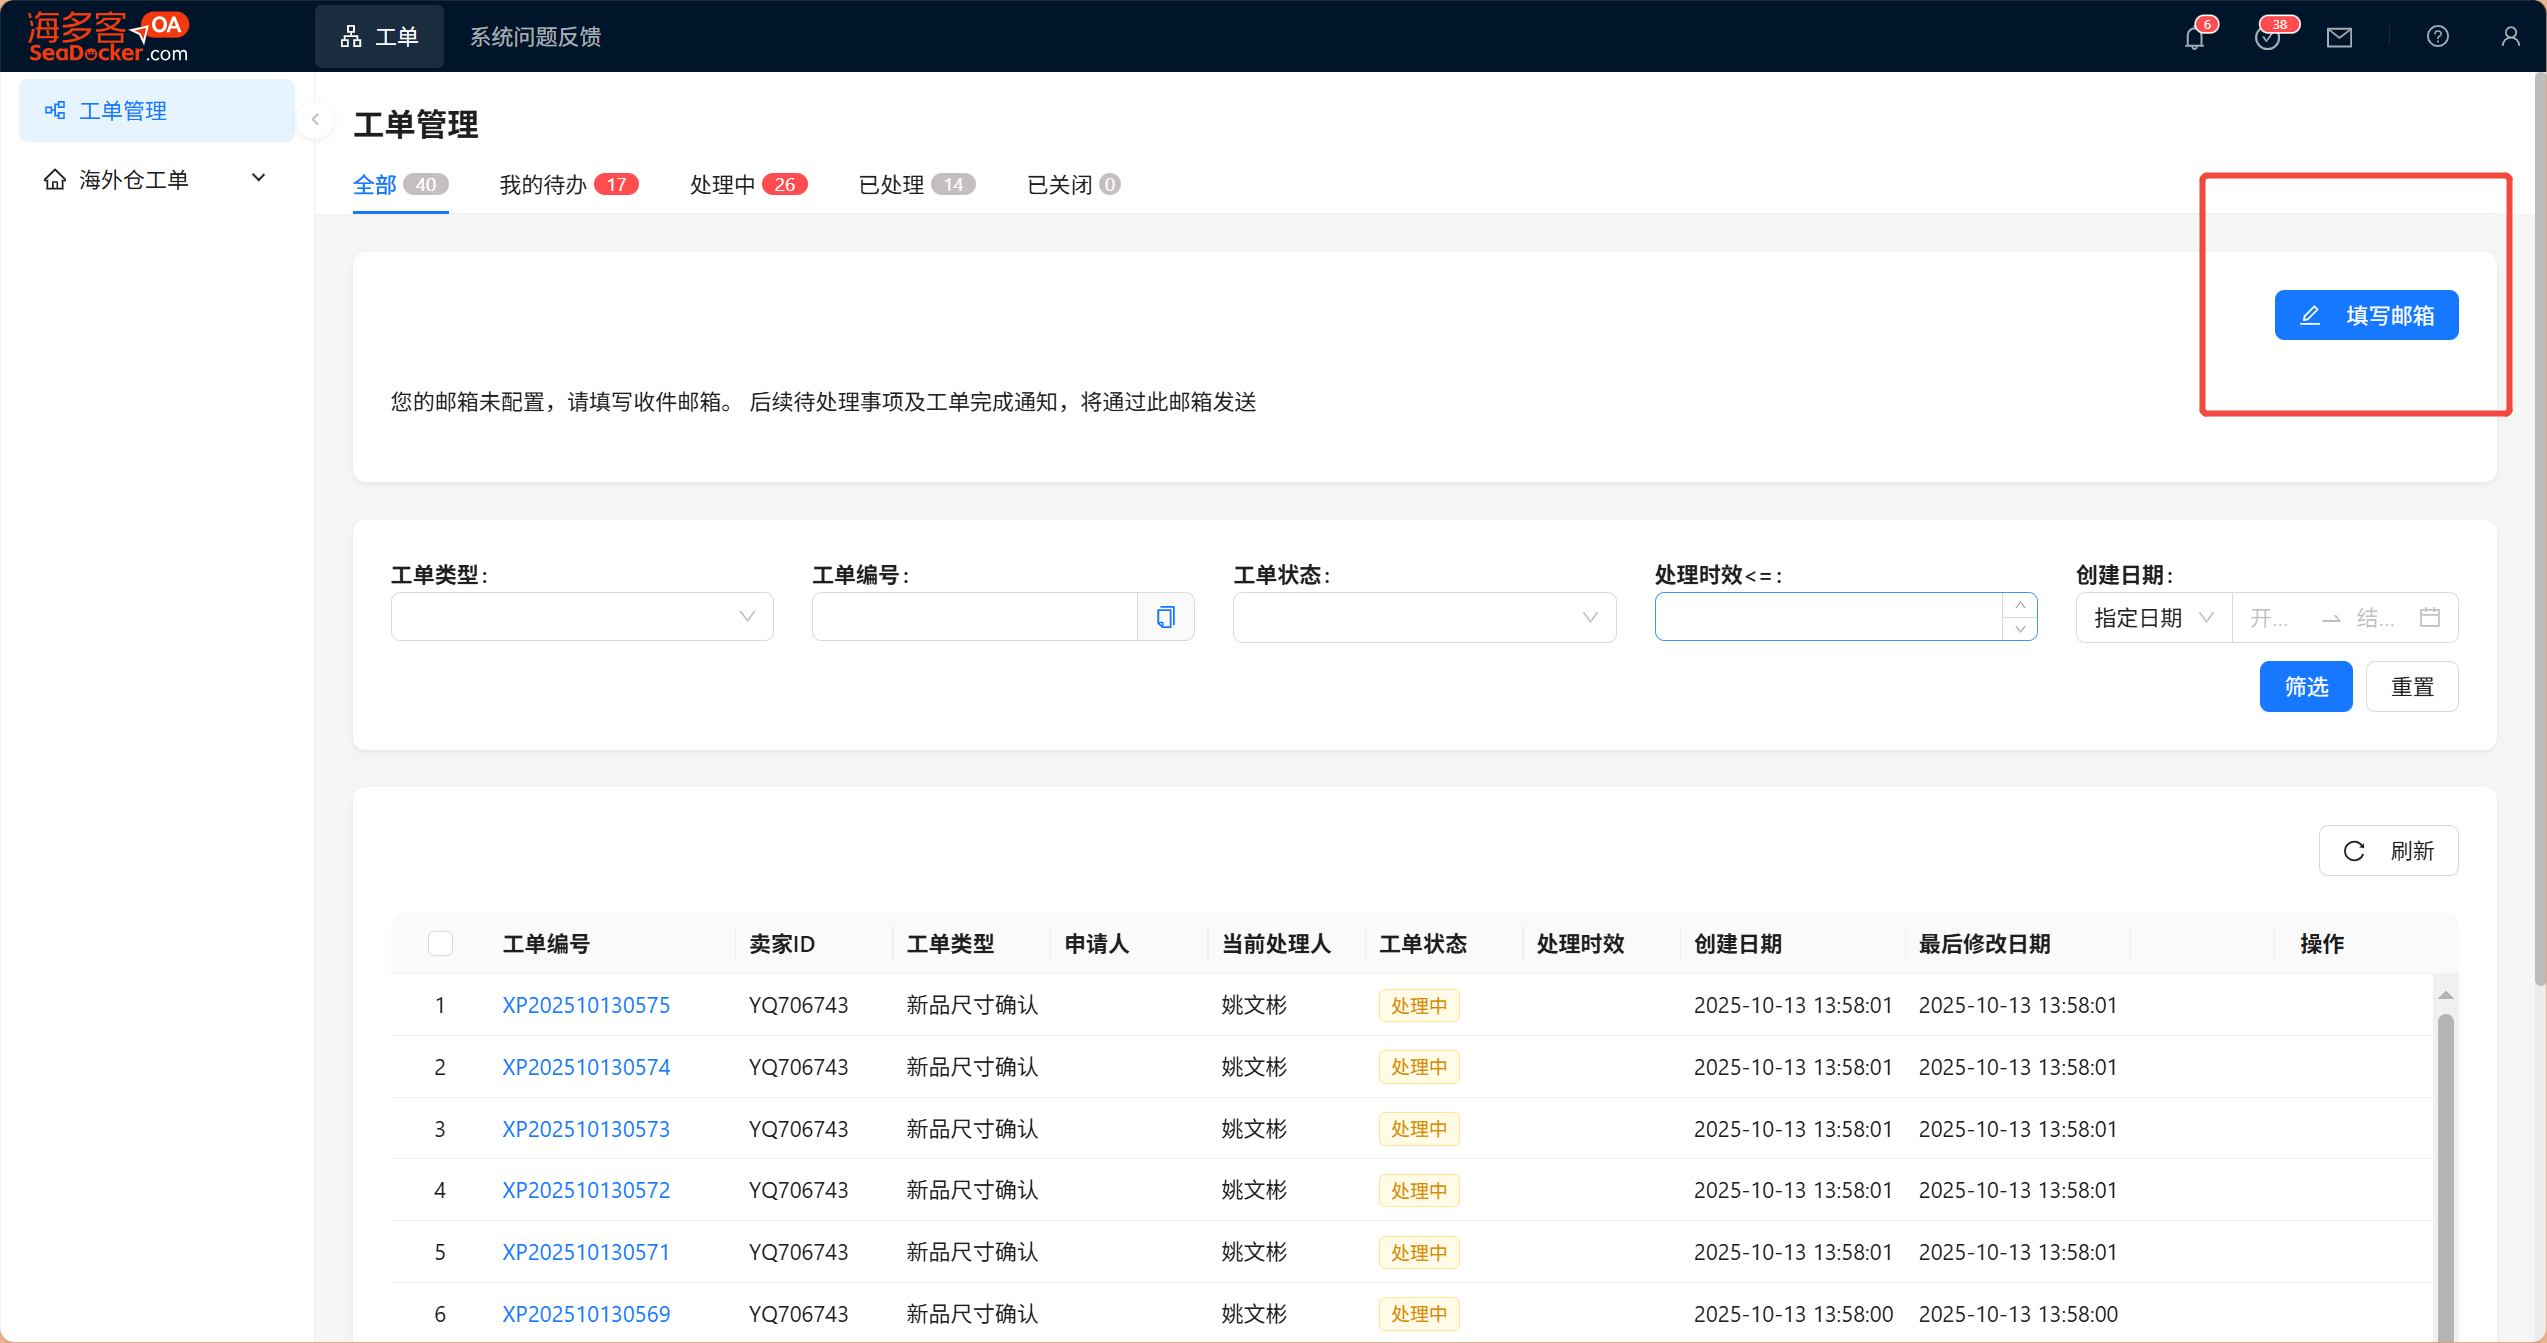Click the paste icon in 工单编号 field

point(1165,617)
